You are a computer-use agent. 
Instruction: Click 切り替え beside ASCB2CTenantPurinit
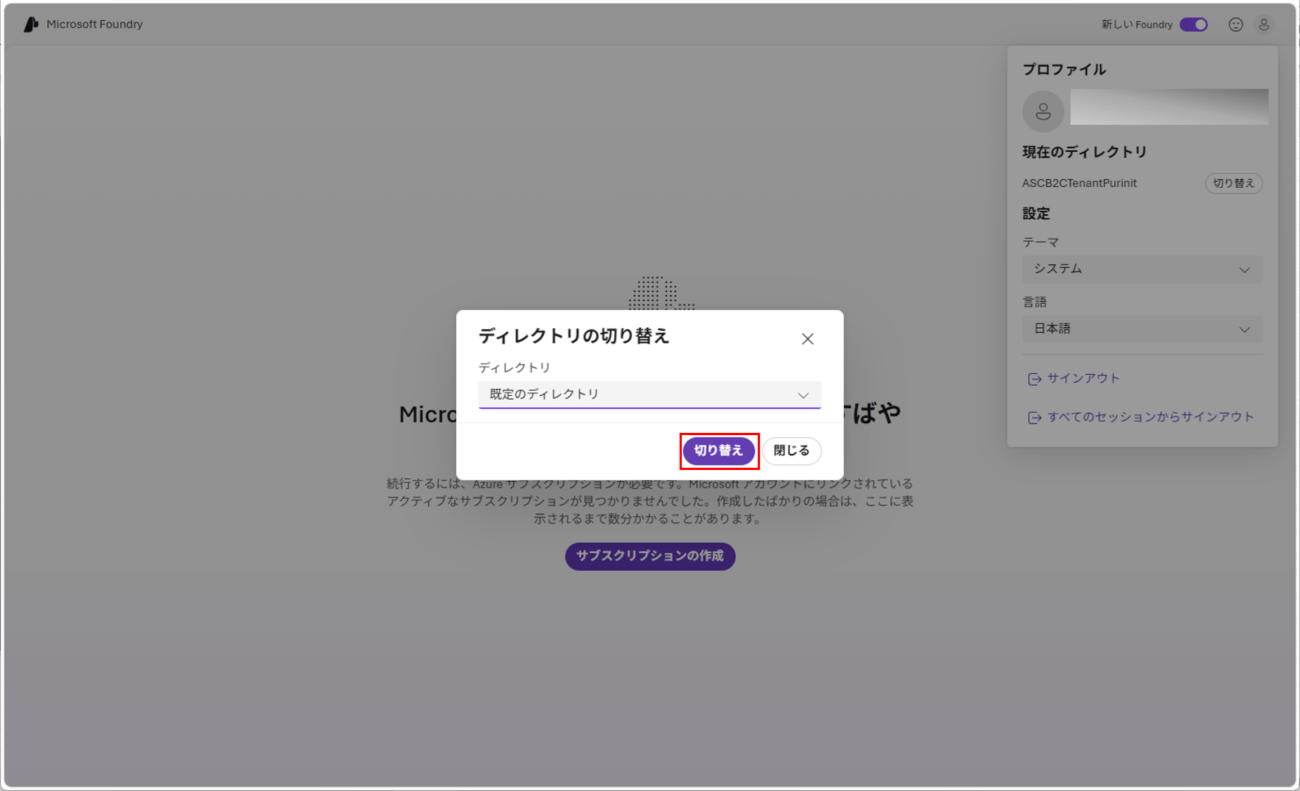1234,183
